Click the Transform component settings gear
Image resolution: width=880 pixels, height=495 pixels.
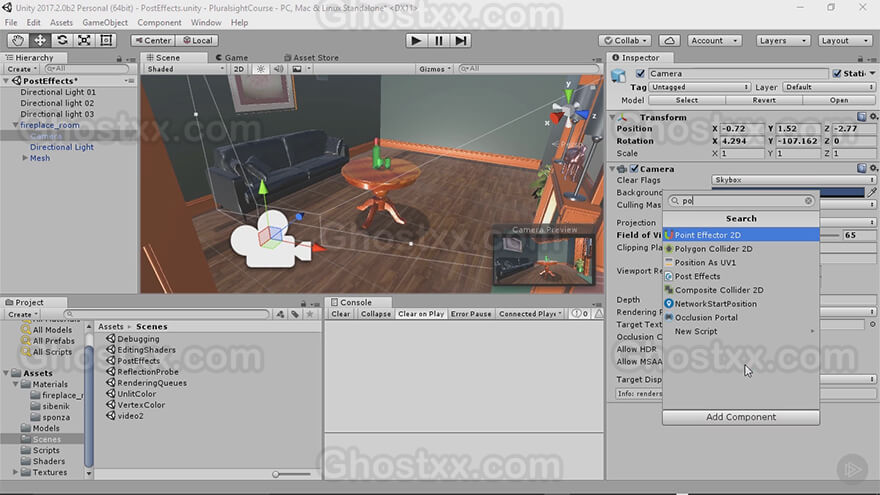[873, 117]
